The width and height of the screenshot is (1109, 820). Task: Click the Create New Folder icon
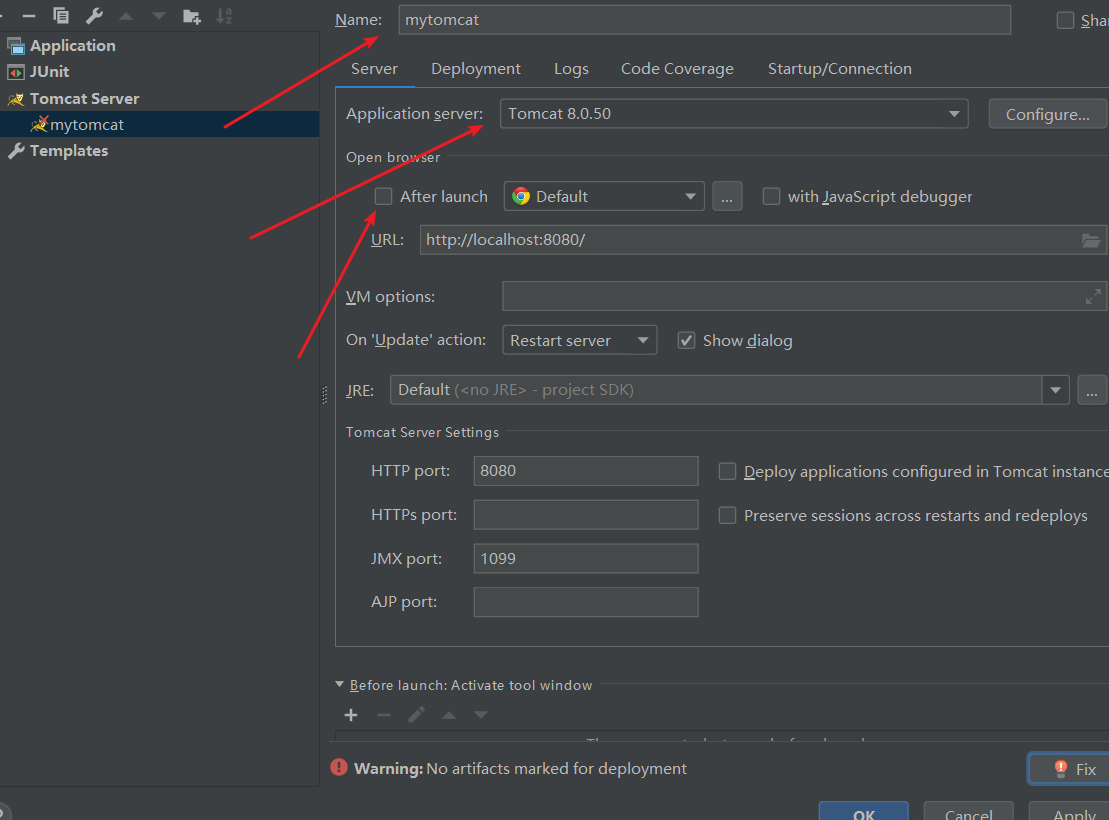point(191,15)
